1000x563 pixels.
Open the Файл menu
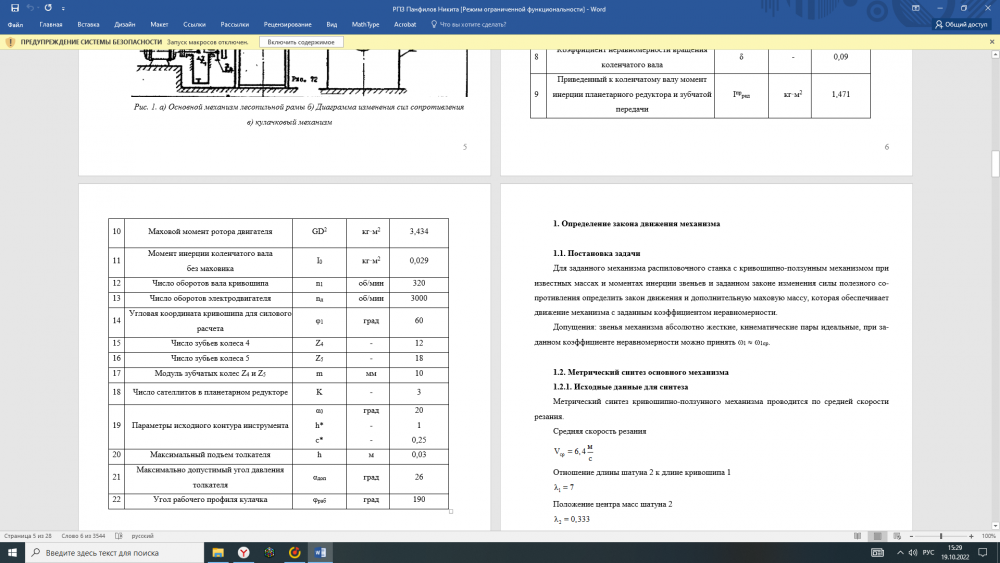(15, 24)
